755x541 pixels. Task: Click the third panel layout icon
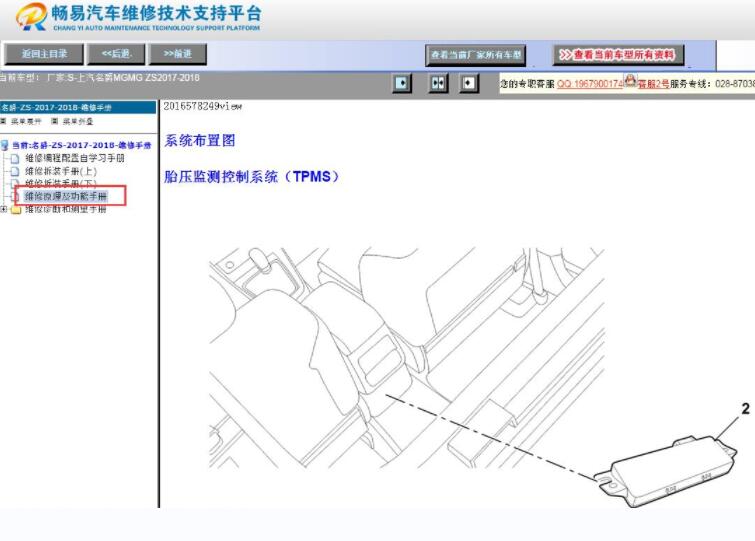point(469,83)
